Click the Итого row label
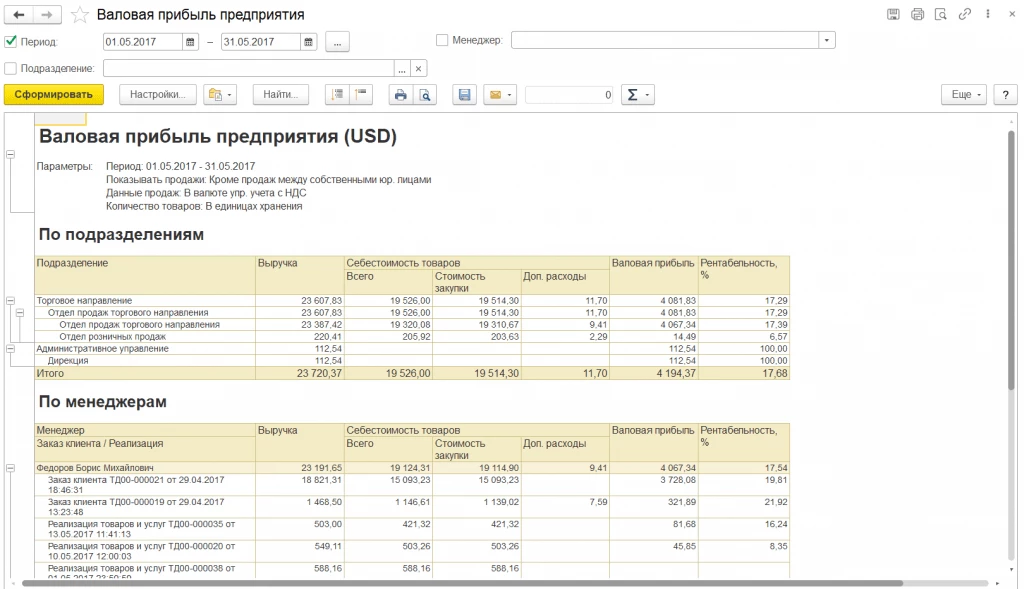 tap(50, 374)
